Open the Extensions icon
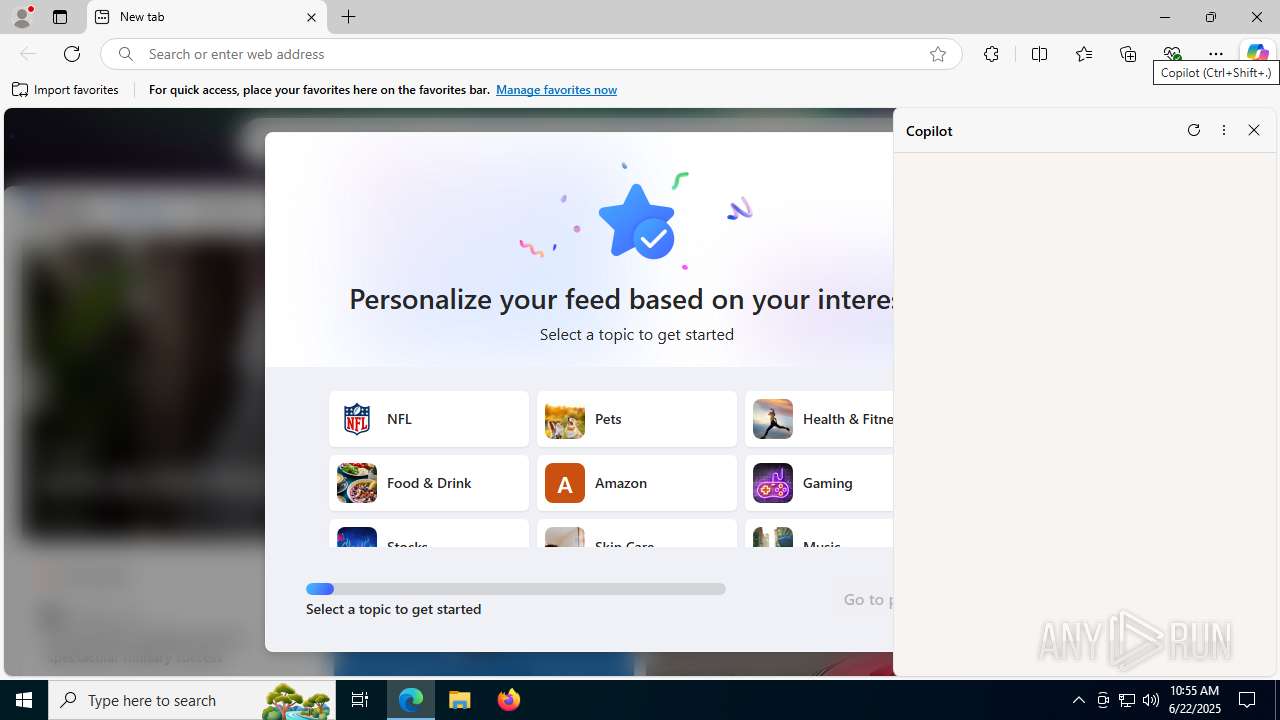 click(991, 54)
